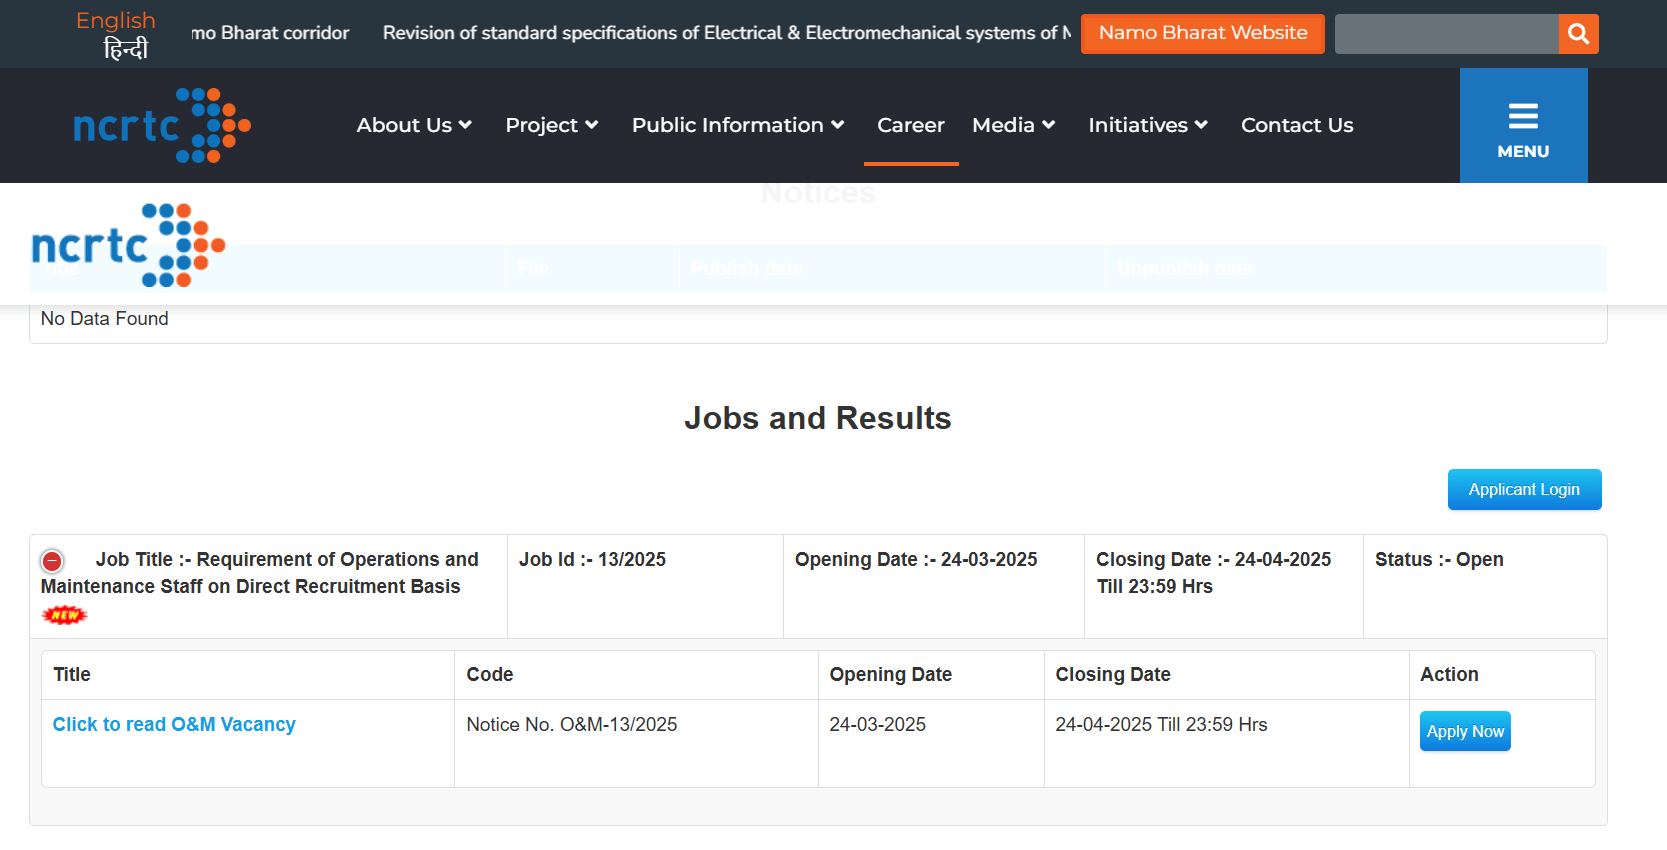Click the Applicant Login button
Viewport: 1667px width, 850px height.
(x=1523, y=490)
